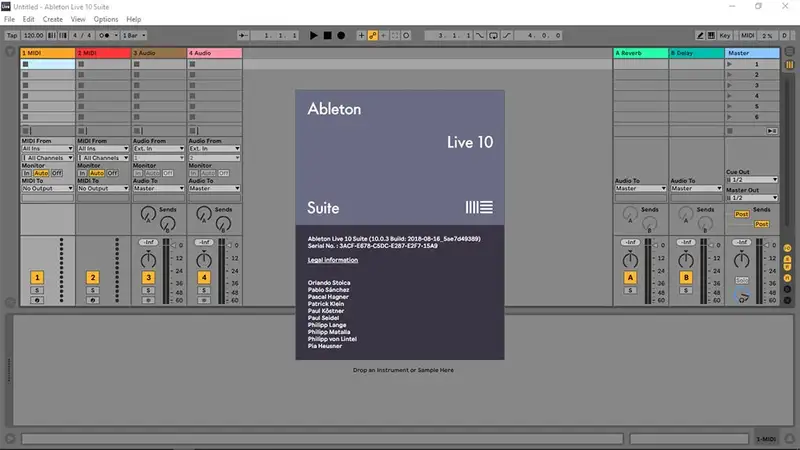Image resolution: width=800 pixels, height=450 pixels.
Task: Set track 1 MIDI monitor to Off
Action: (x=57, y=173)
